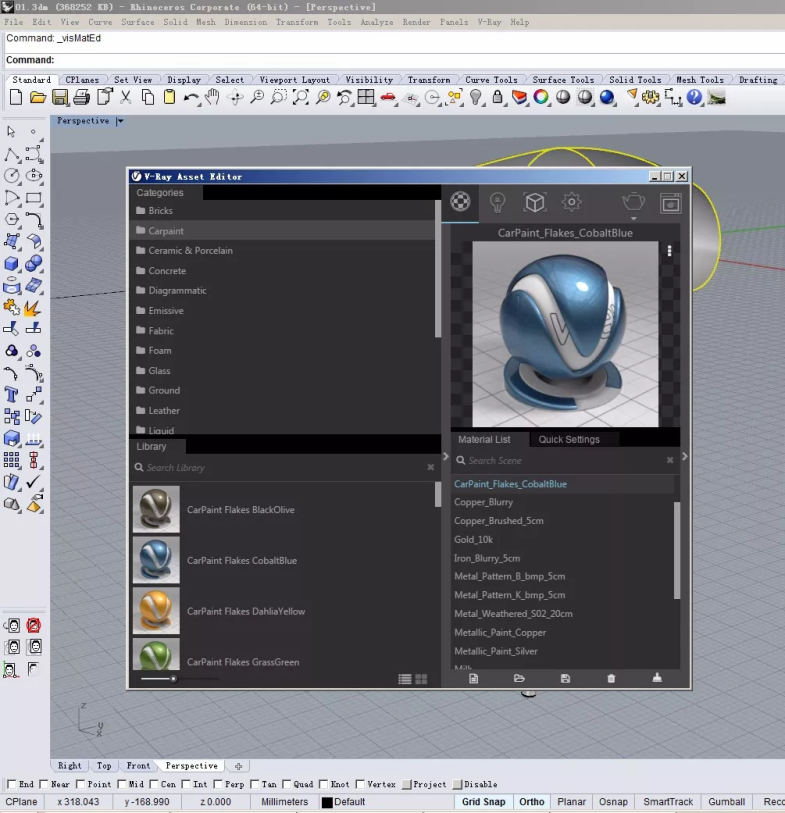This screenshot has height=813, width=785.
Task: Open the Geometry cube icon tab
Action: [x=535, y=203]
